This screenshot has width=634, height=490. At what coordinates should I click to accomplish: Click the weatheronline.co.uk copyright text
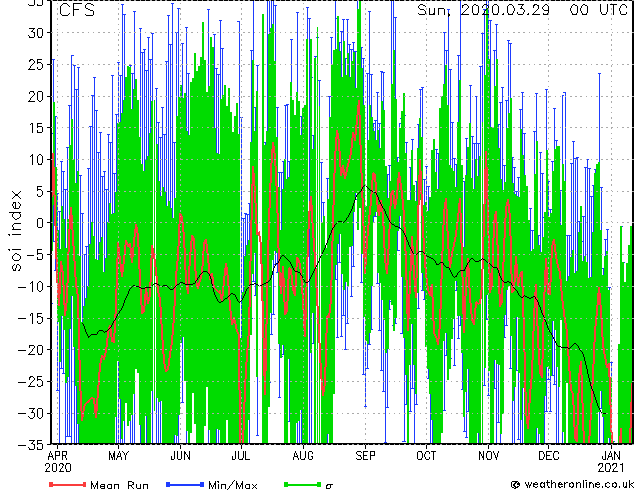[572, 484]
